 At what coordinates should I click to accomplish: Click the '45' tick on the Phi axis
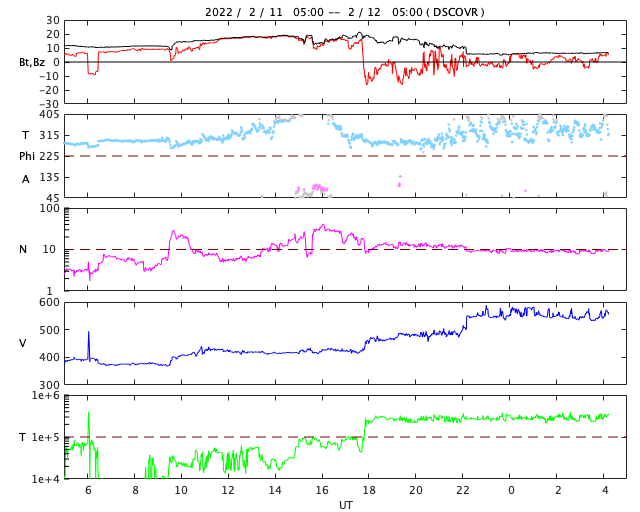tap(53, 198)
